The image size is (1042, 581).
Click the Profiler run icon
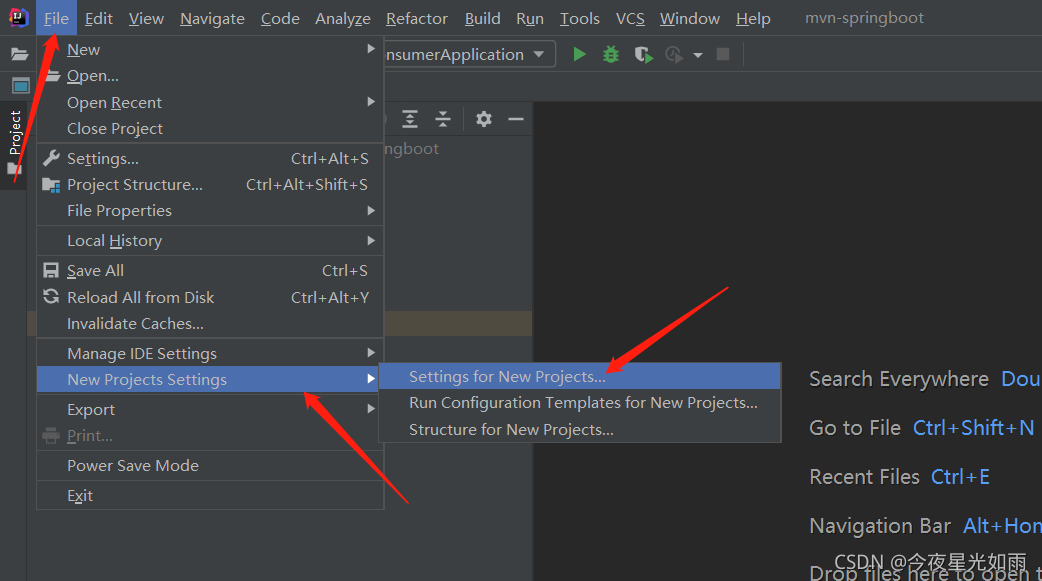(x=674, y=54)
